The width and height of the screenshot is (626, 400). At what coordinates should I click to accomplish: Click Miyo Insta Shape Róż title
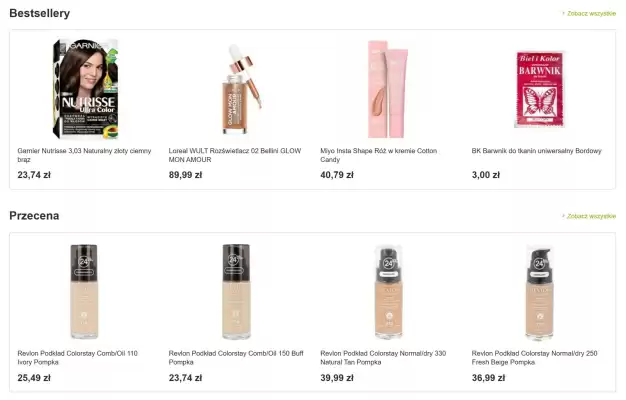(378, 155)
